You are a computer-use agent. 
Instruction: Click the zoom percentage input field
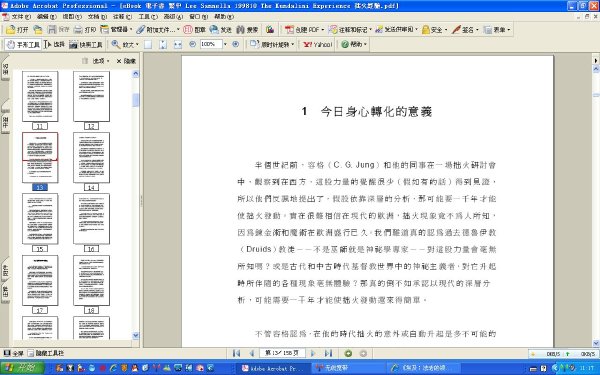point(211,44)
